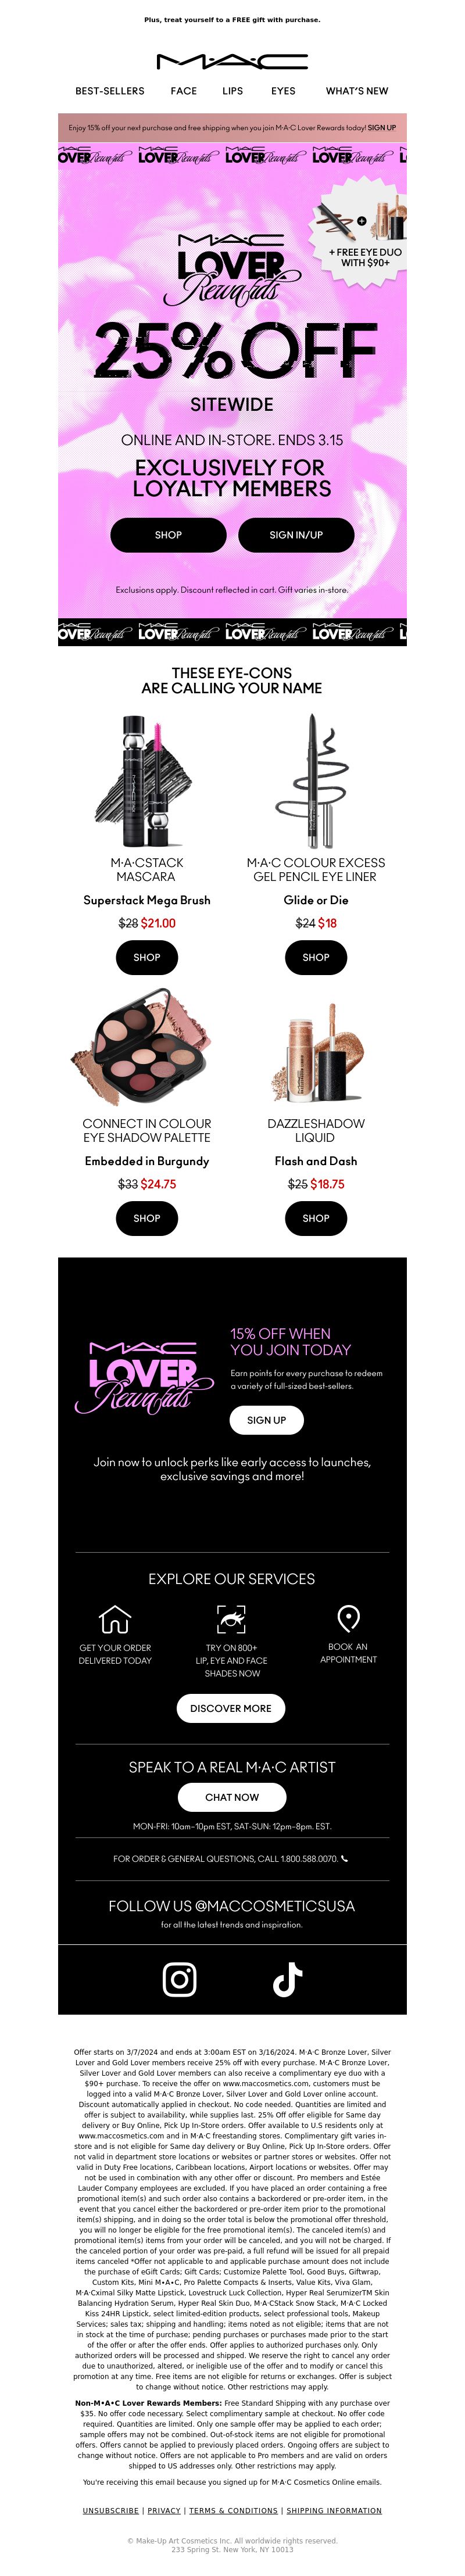Click the DISCOVER MORE button
The width and height of the screenshot is (465, 2576).
(x=231, y=1708)
